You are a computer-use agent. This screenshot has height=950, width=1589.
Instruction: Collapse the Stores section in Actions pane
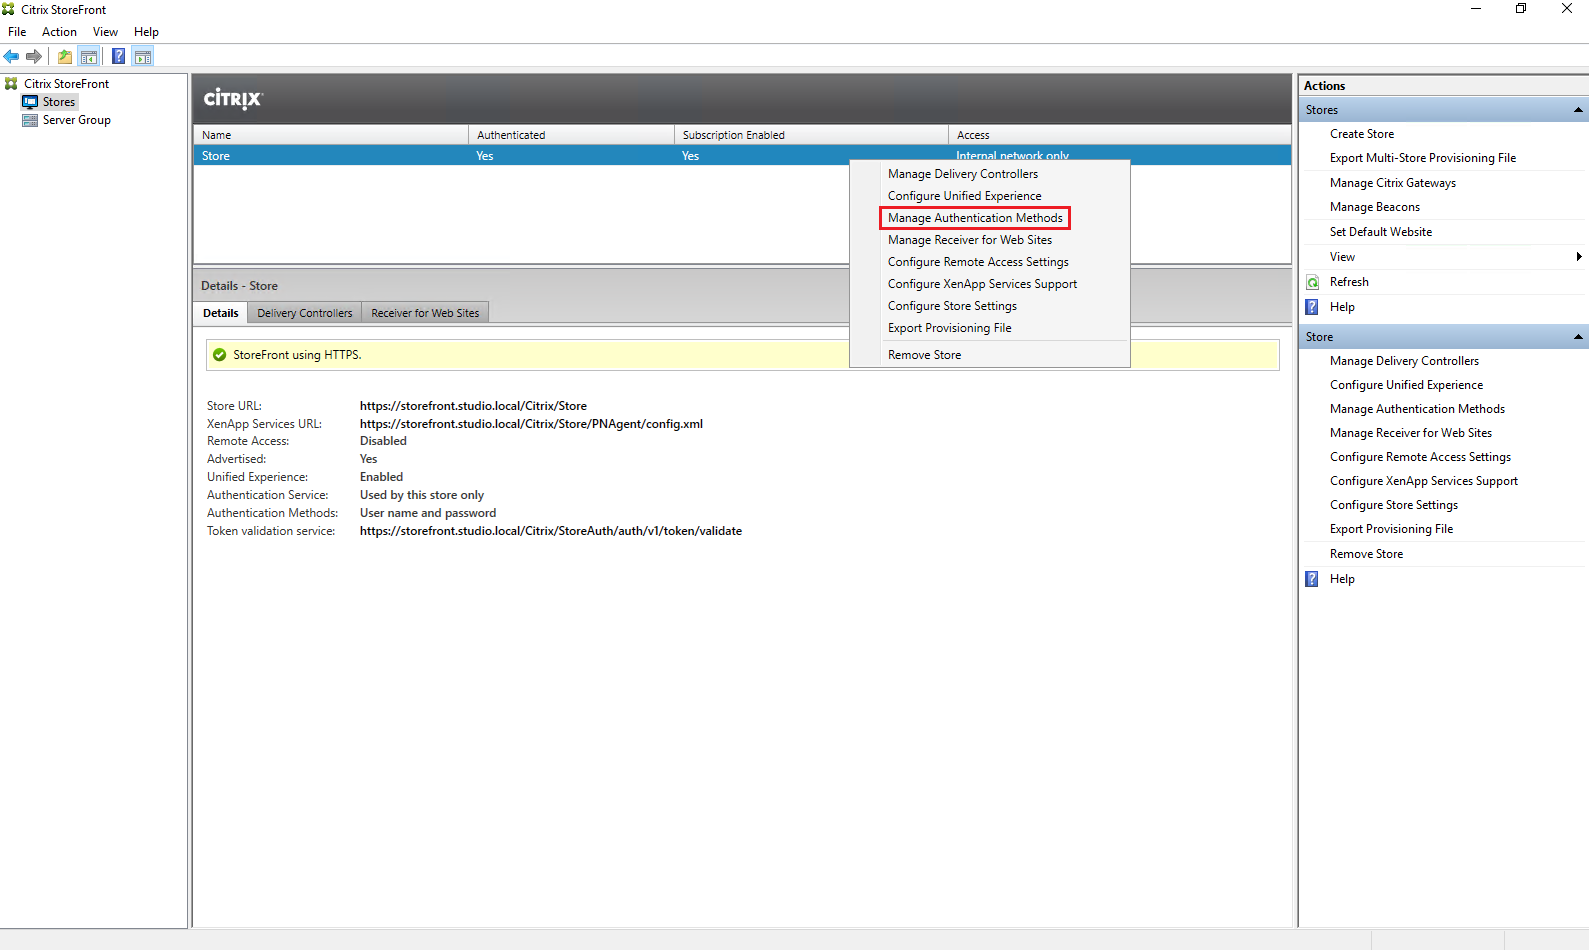pos(1578,110)
